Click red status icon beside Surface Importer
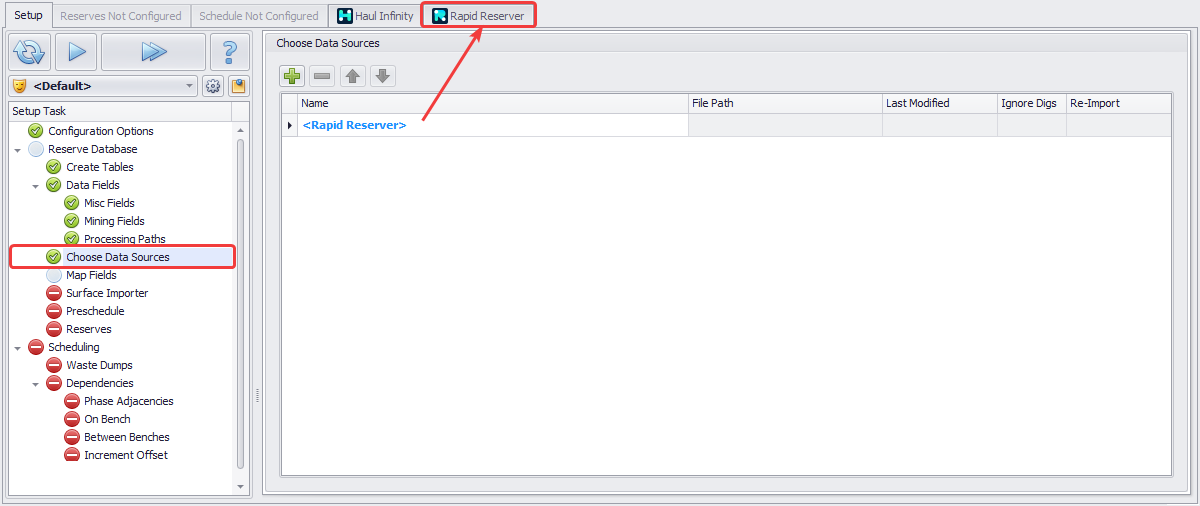Screen dimensions: 1200x506 (x=54, y=293)
